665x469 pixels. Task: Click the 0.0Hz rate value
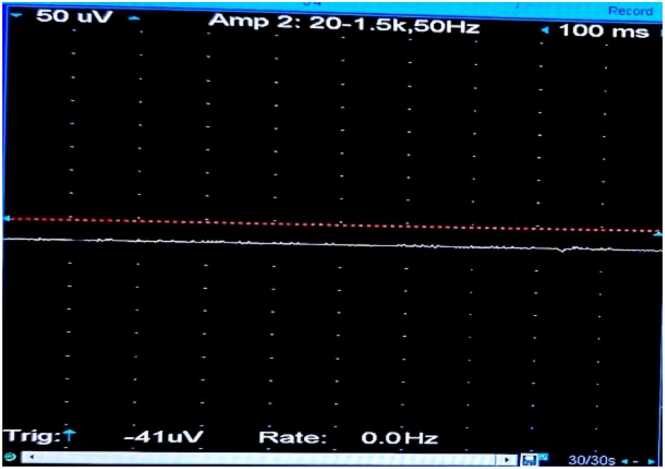point(400,438)
